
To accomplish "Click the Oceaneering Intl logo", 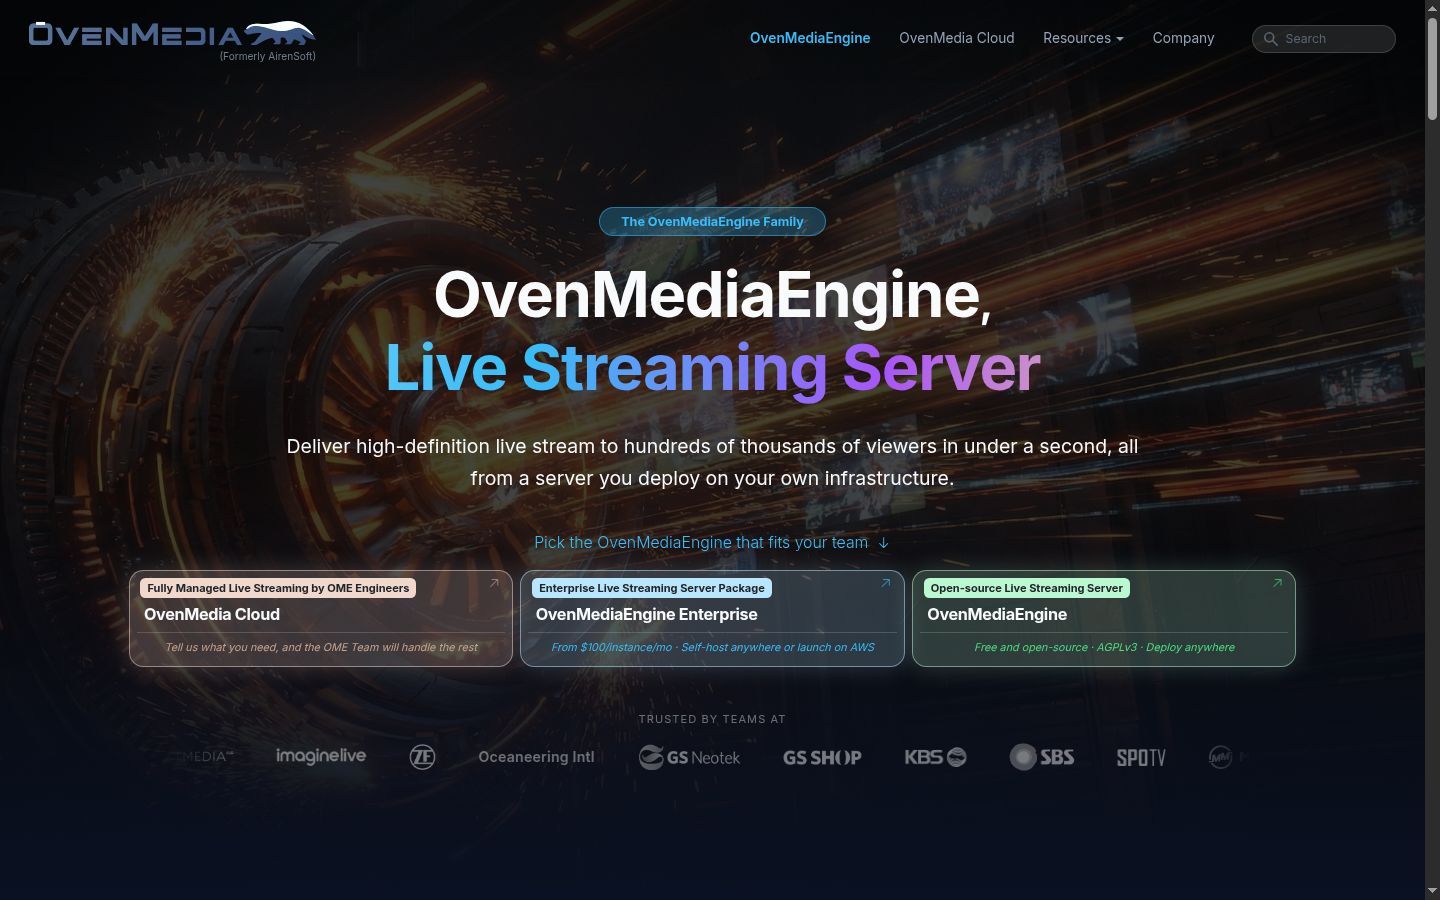I will pos(537,757).
